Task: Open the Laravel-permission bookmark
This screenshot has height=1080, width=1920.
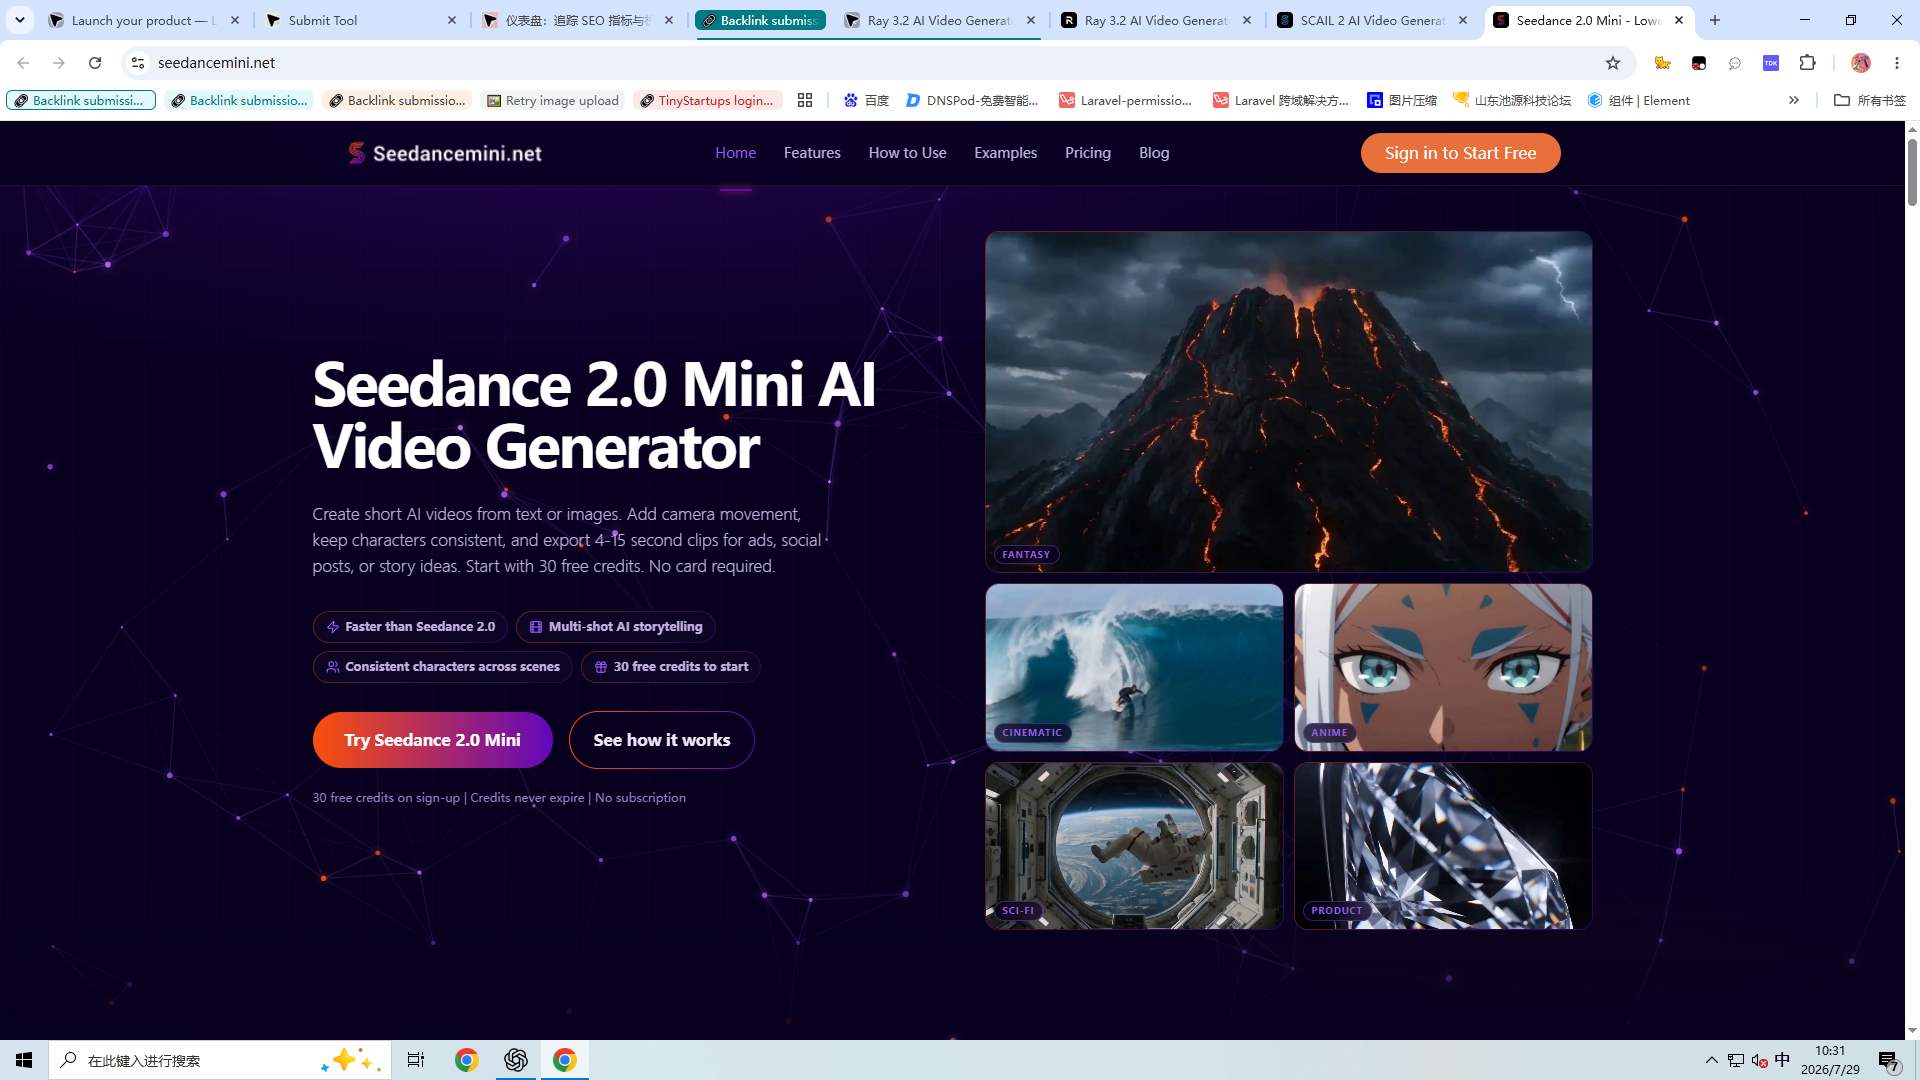Action: pyautogui.click(x=1126, y=100)
